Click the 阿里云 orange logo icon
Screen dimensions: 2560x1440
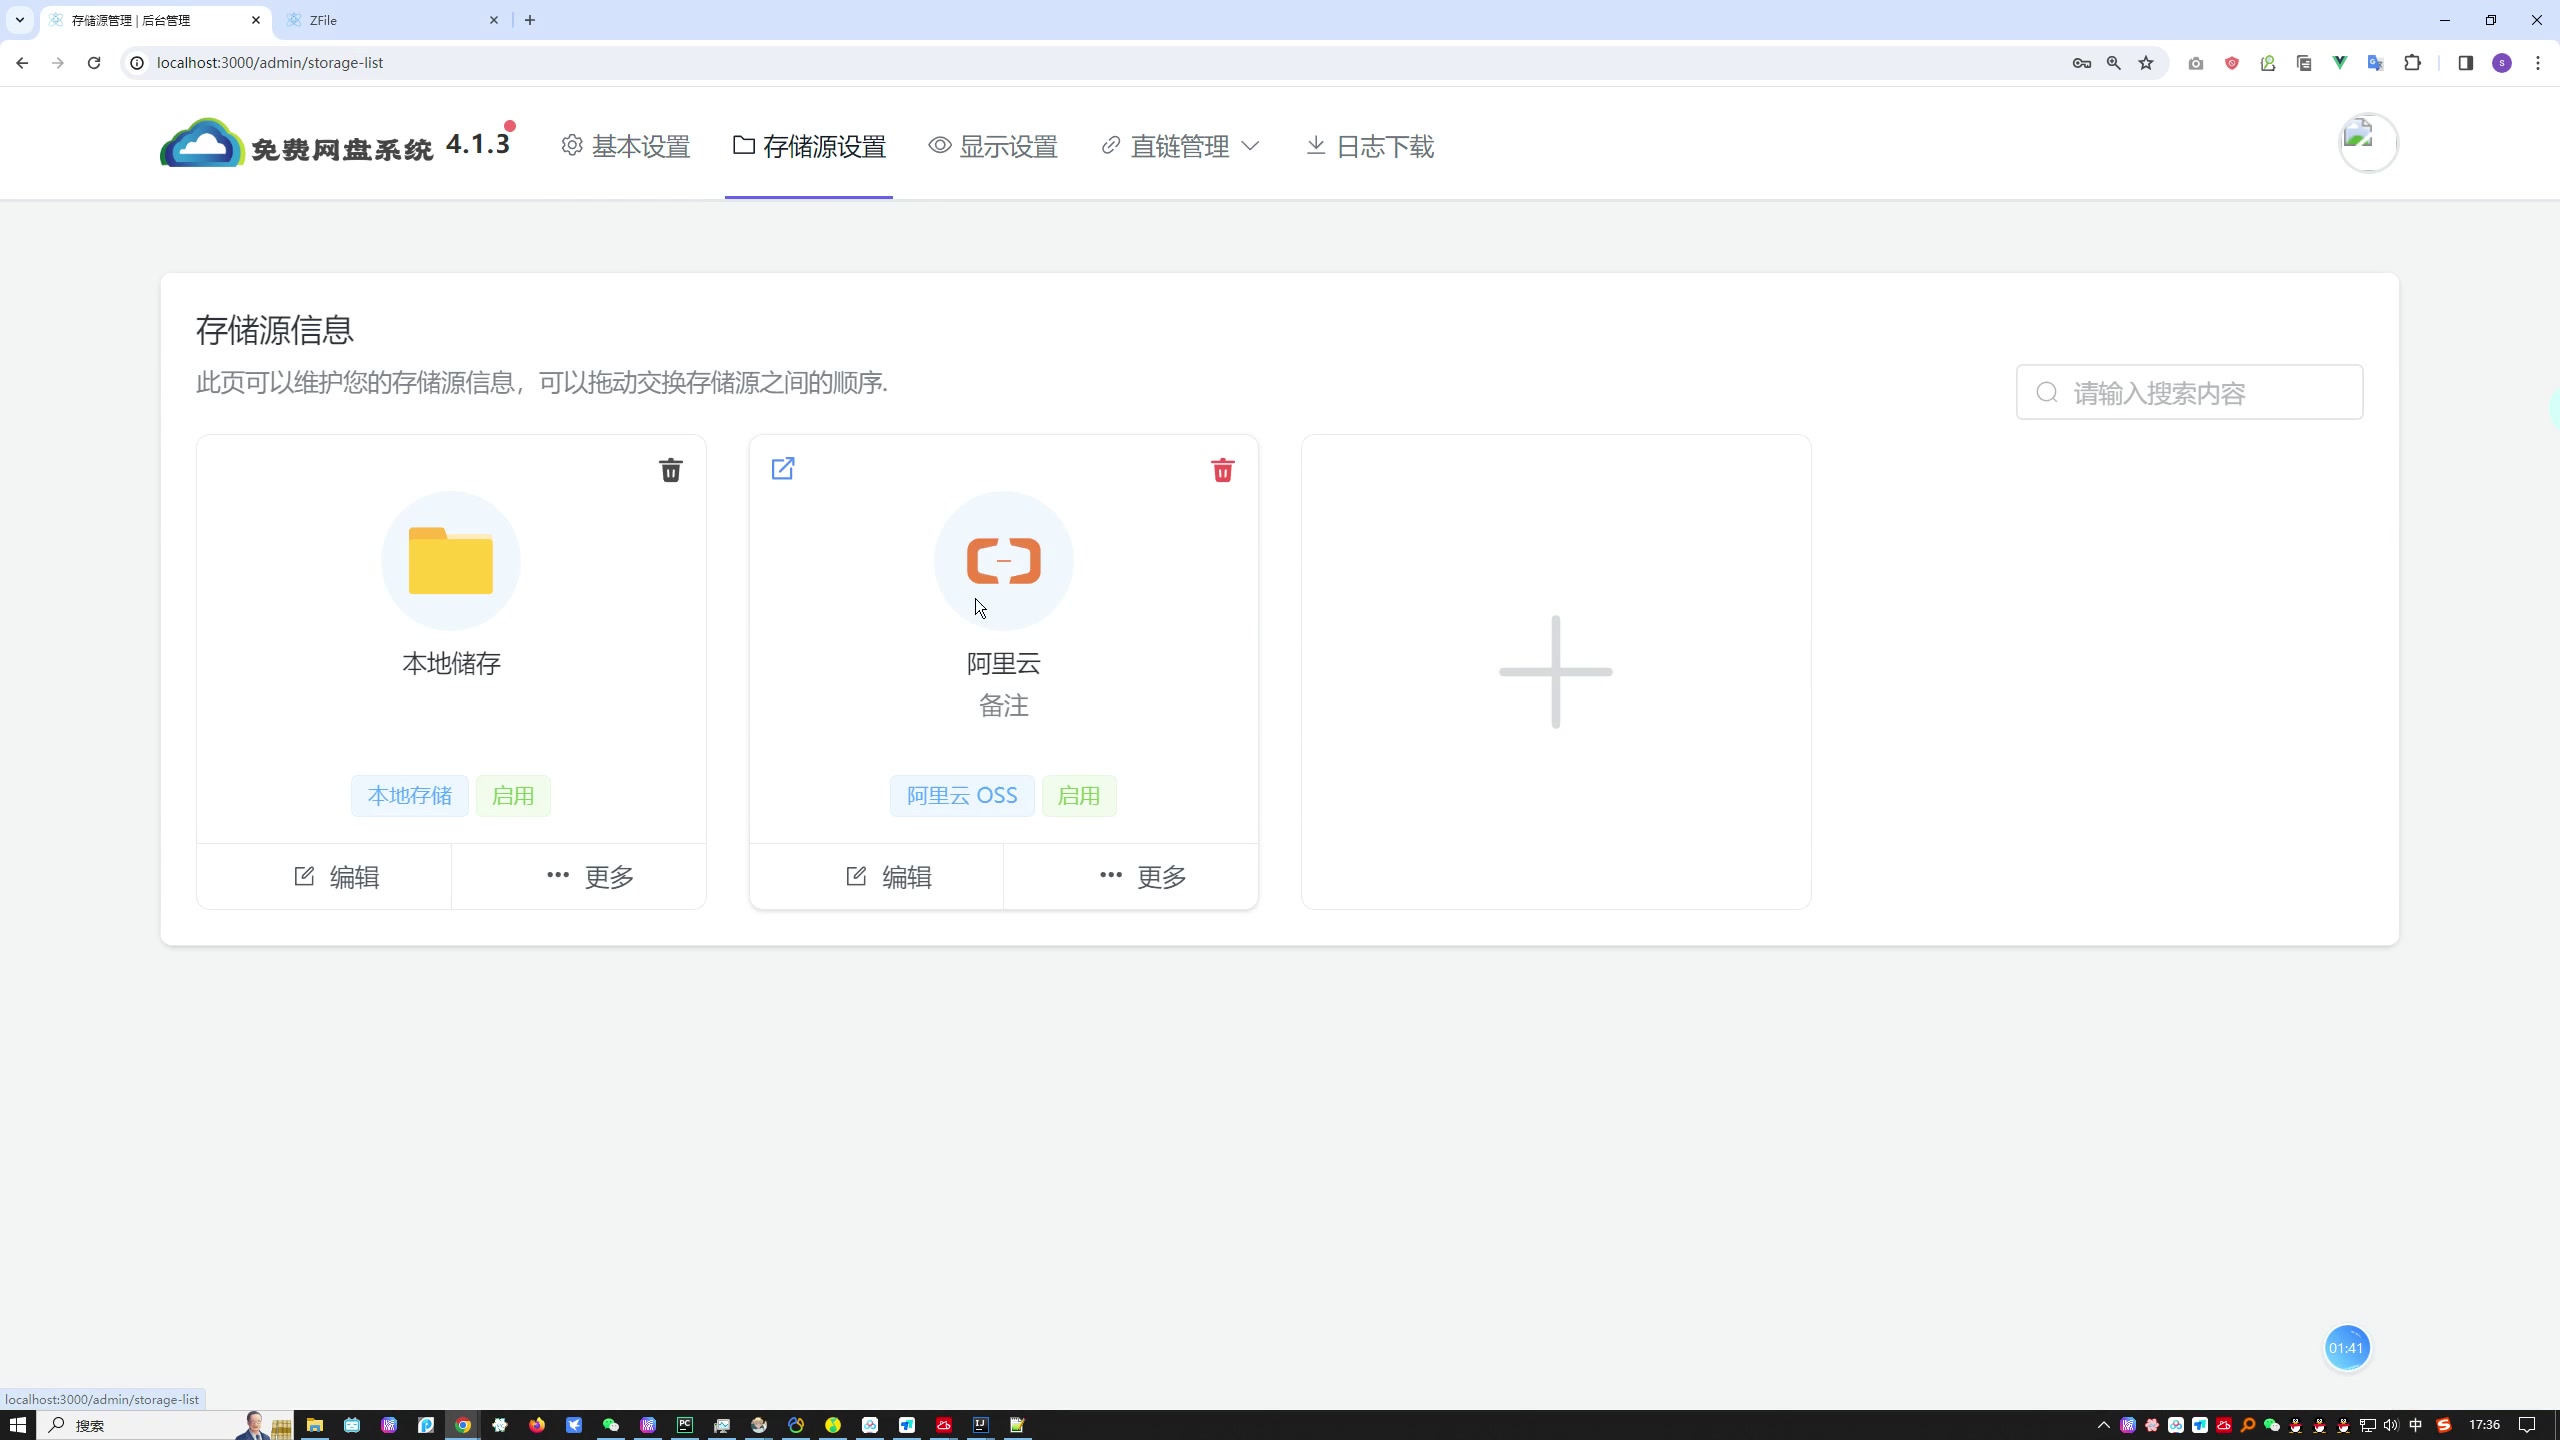pyautogui.click(x=1004, y=560)
